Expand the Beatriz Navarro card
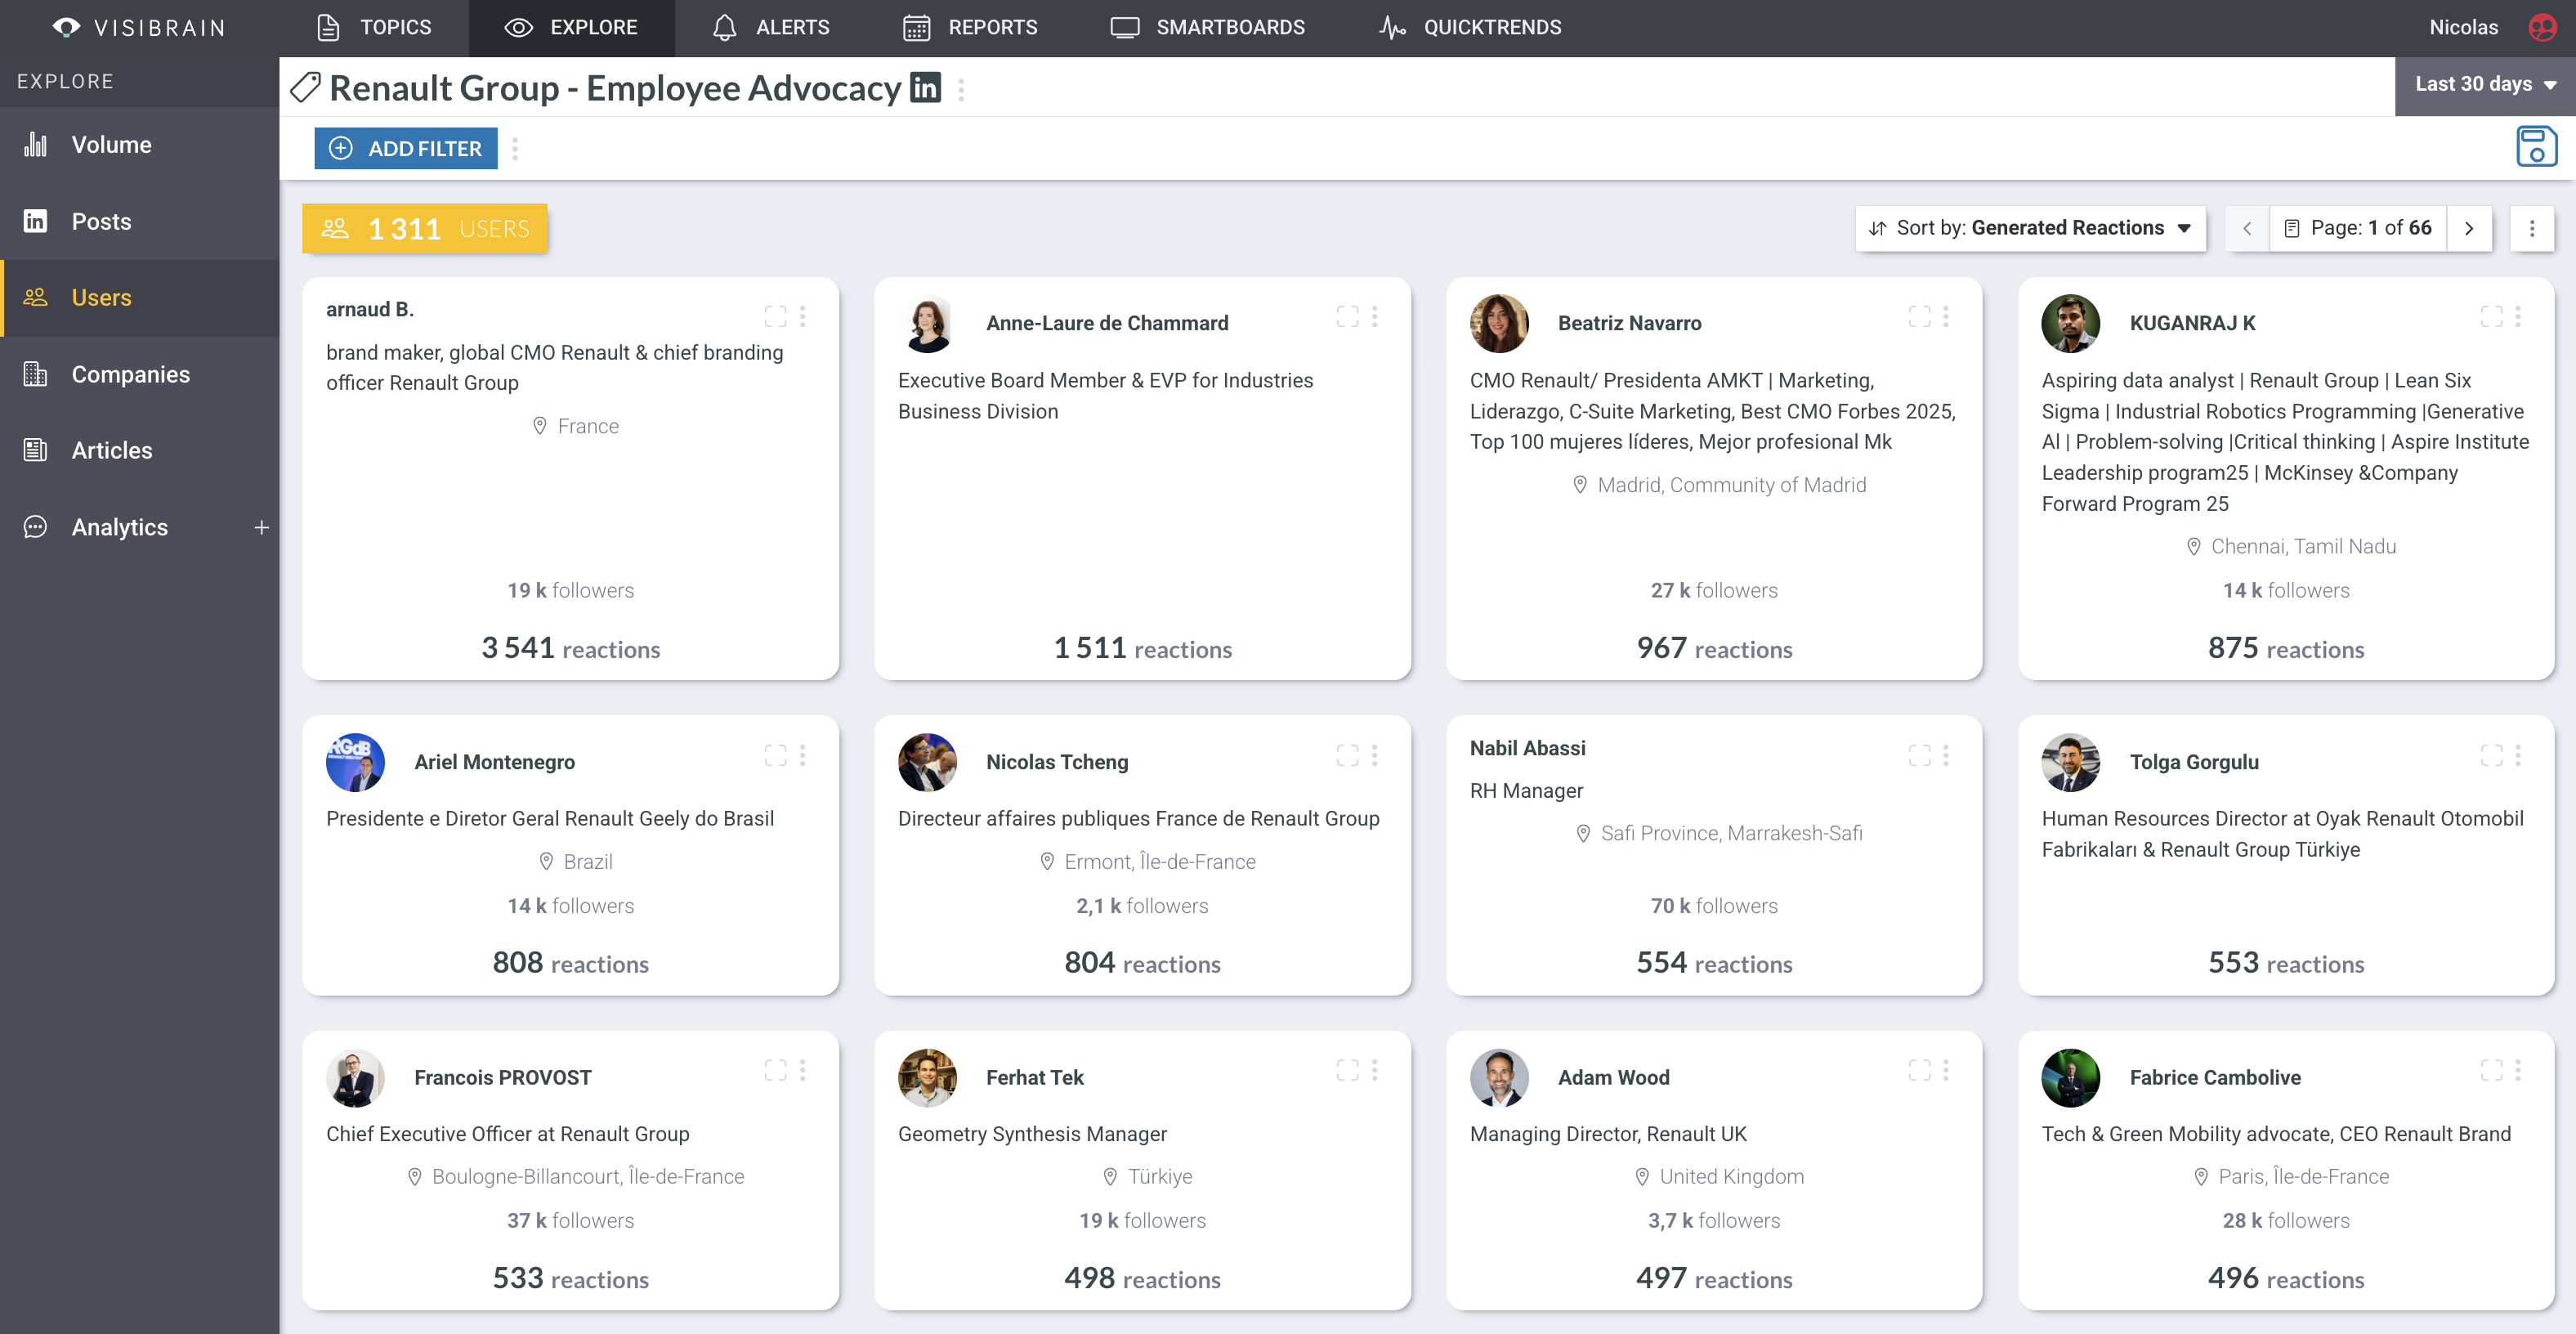Viewport: 2576px width, 1334px height. [1919, 317]
